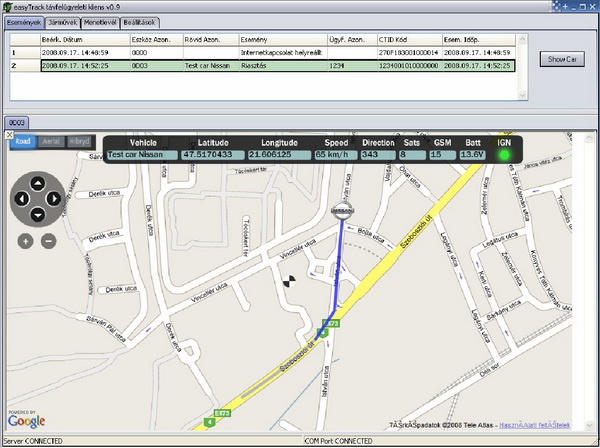600x448 pixels.
Task: Click the Show Car button
Action: coord(562,59)
